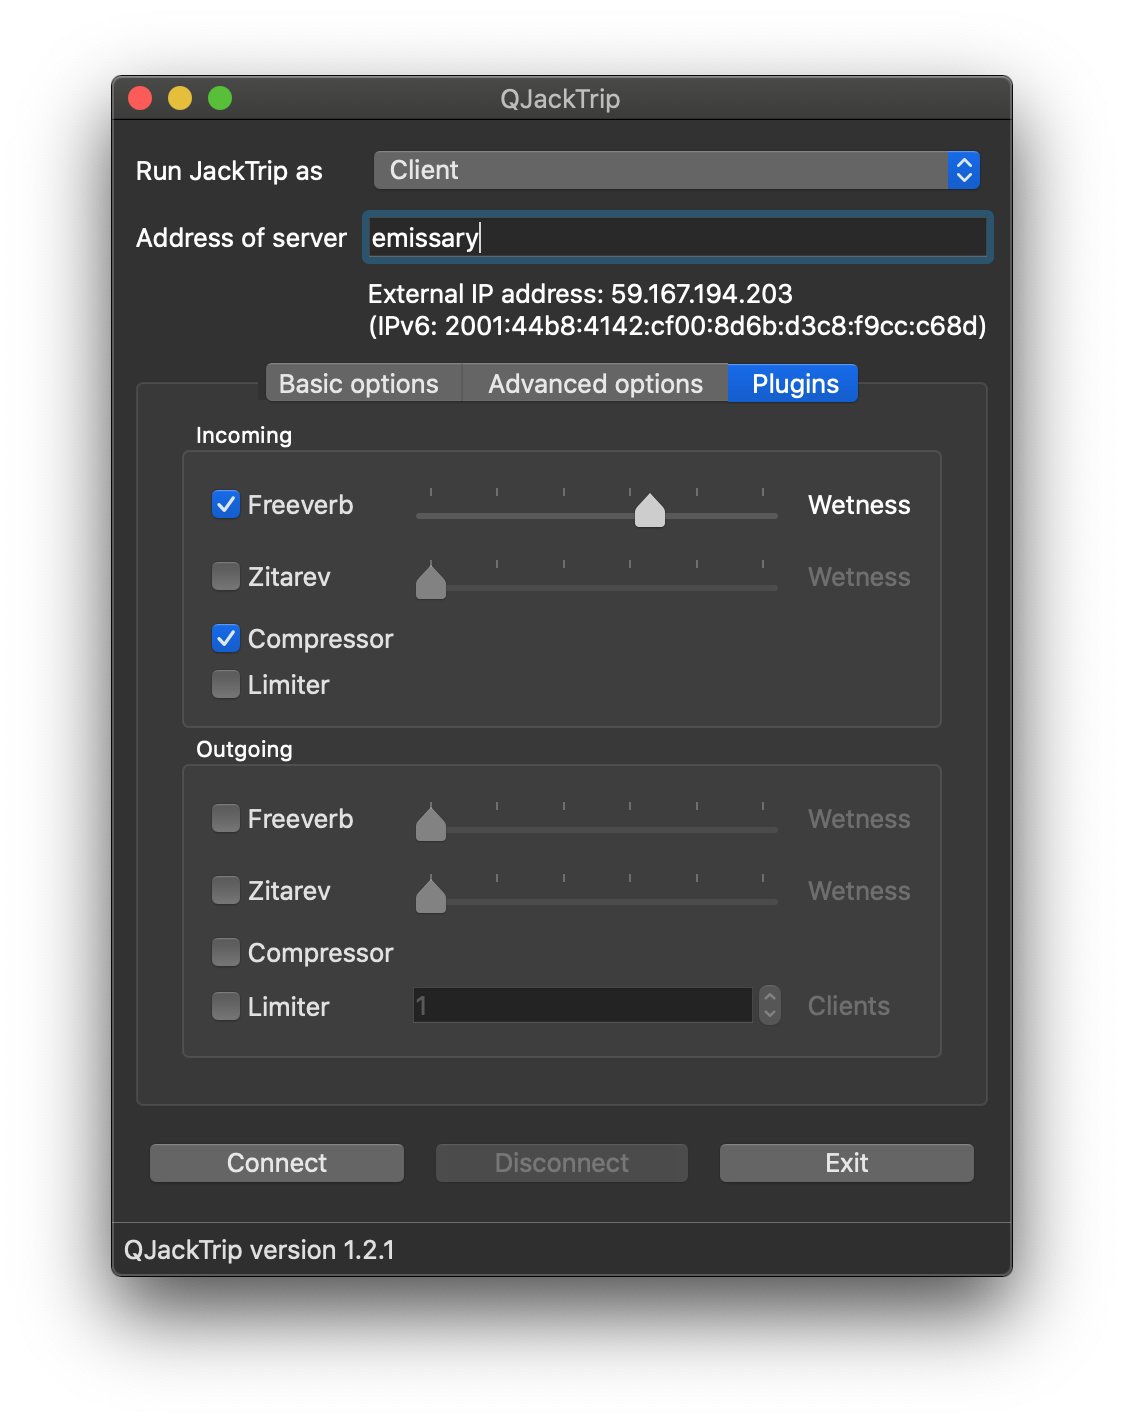1124x1424 pixels.
Task: Disable the Incoming Compressor checkbox
Action: click(226, 638)
